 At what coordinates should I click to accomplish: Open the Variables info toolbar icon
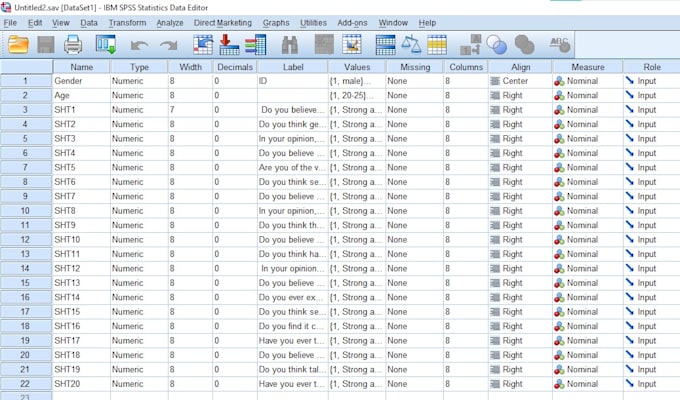(256, 45)
